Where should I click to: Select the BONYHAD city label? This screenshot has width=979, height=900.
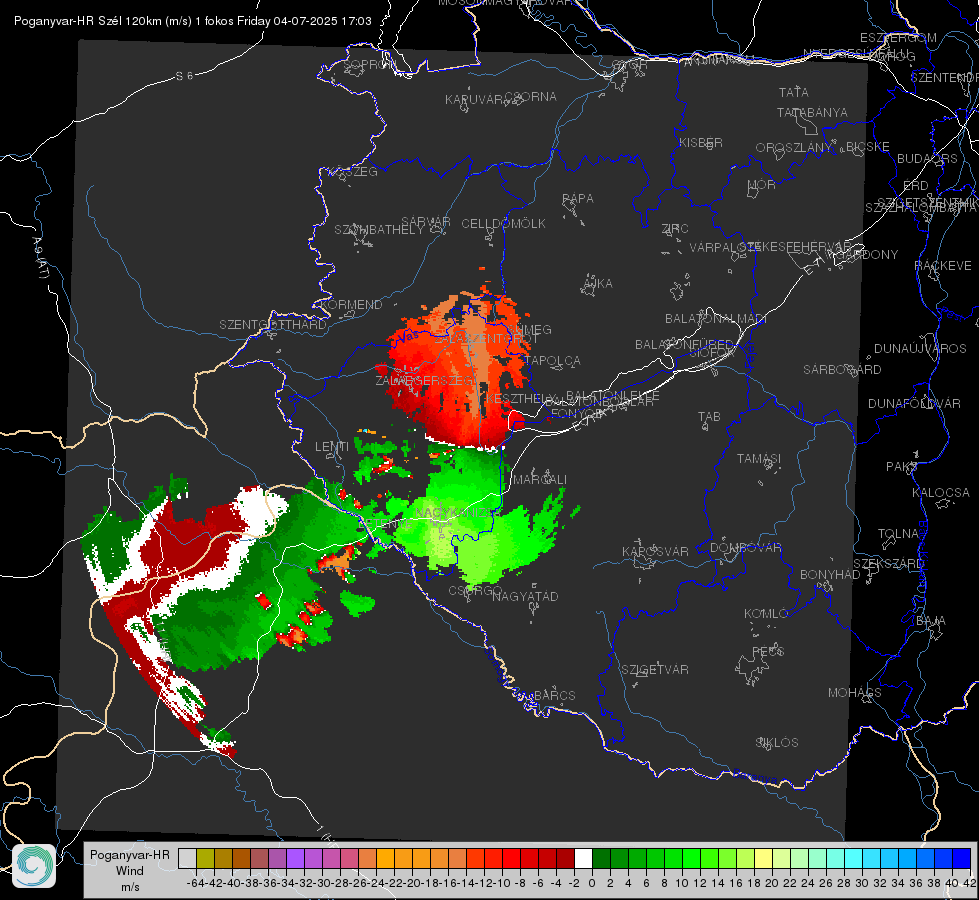(830, 575)
